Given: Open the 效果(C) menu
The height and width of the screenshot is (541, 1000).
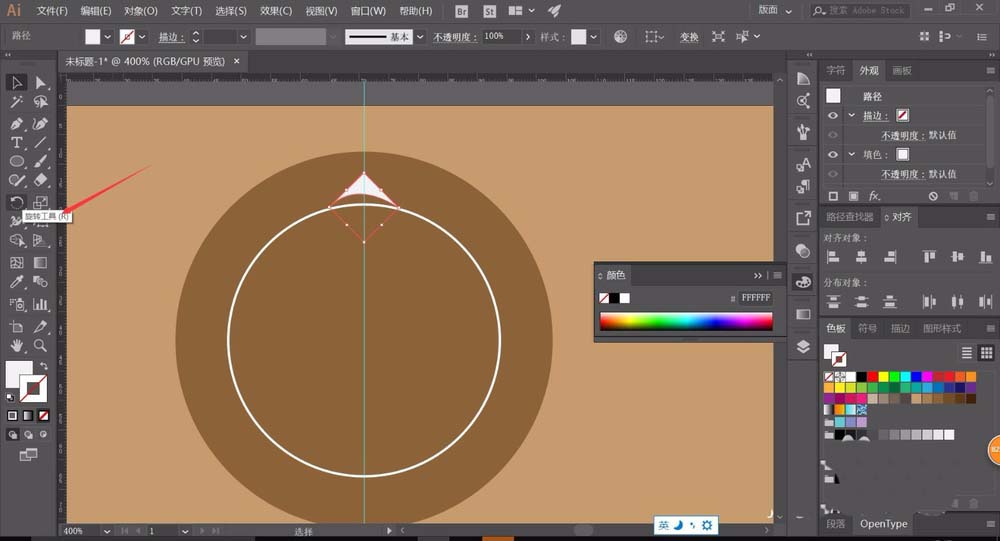Looking at the screenshot, I should (275, 11).
